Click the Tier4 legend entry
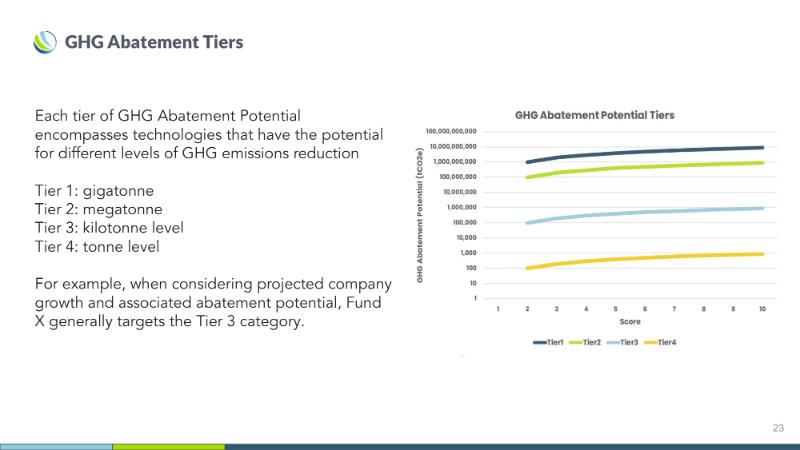Viewport: 800px width, 450px height. pyautogui.click(x=662, y=342)
